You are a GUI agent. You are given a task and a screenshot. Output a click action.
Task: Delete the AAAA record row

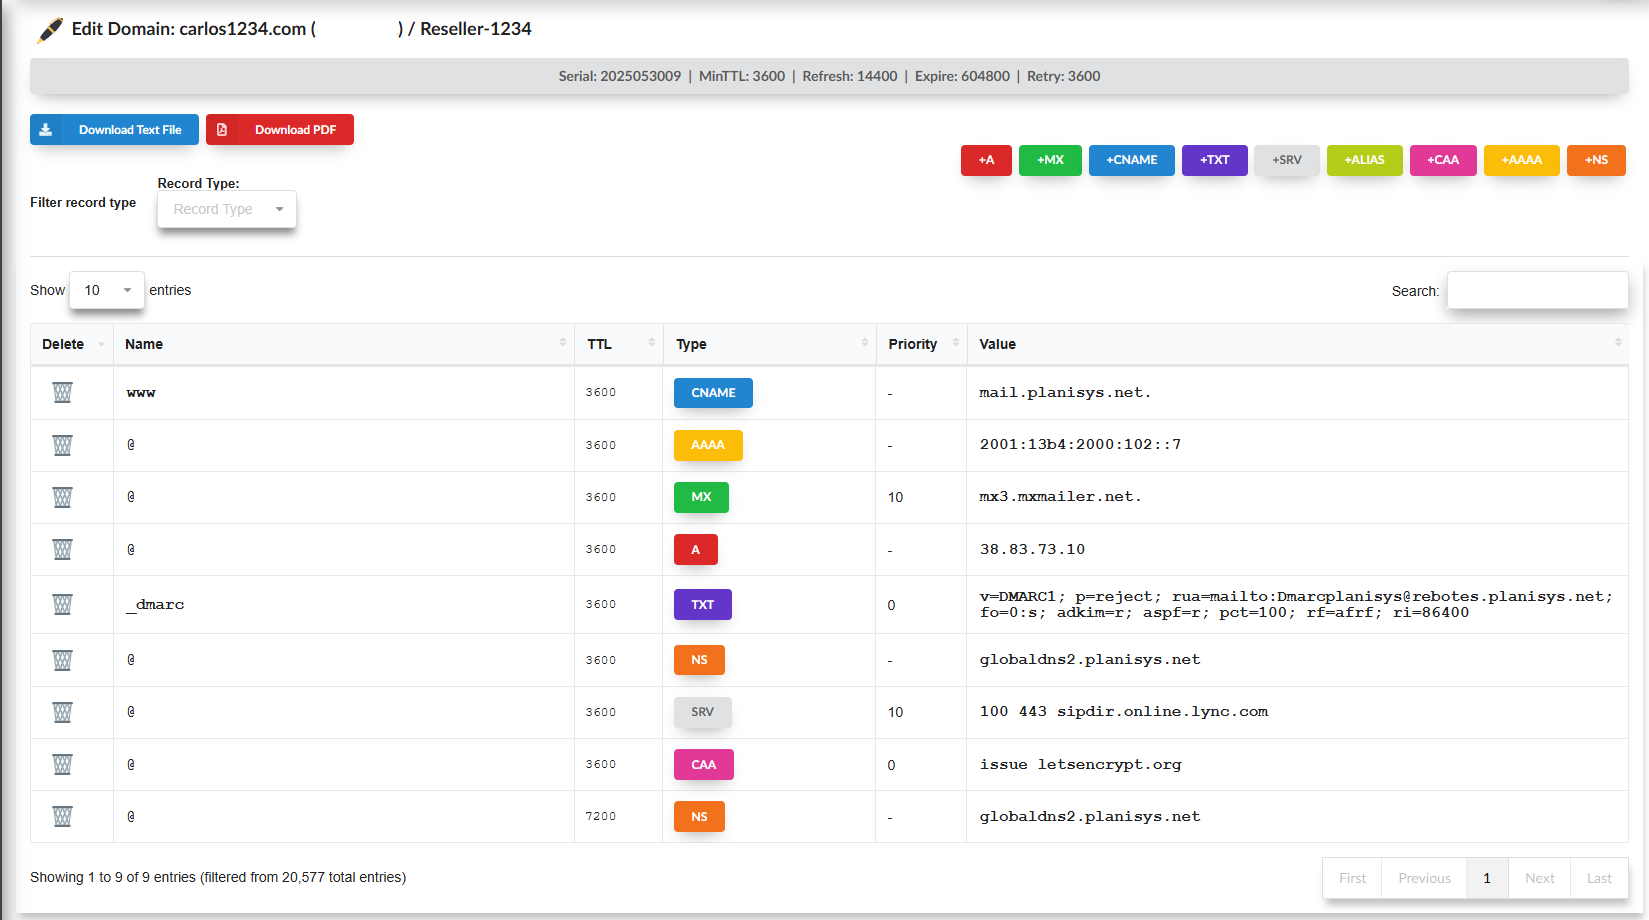click(62, 445)
